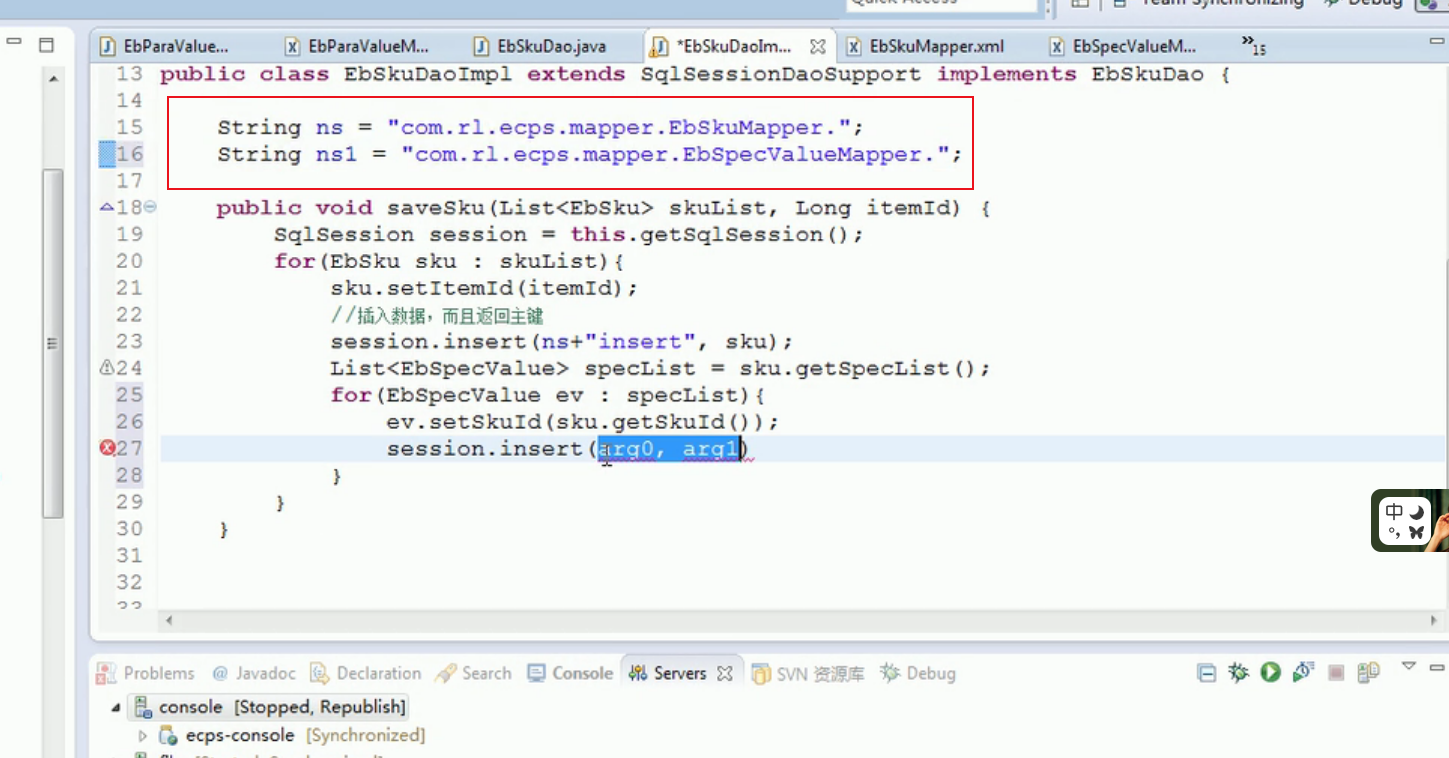Switch to the EbParaValueM... XML tab
This screenshot has height=758, width=1449.
click(x=357, y=46)
